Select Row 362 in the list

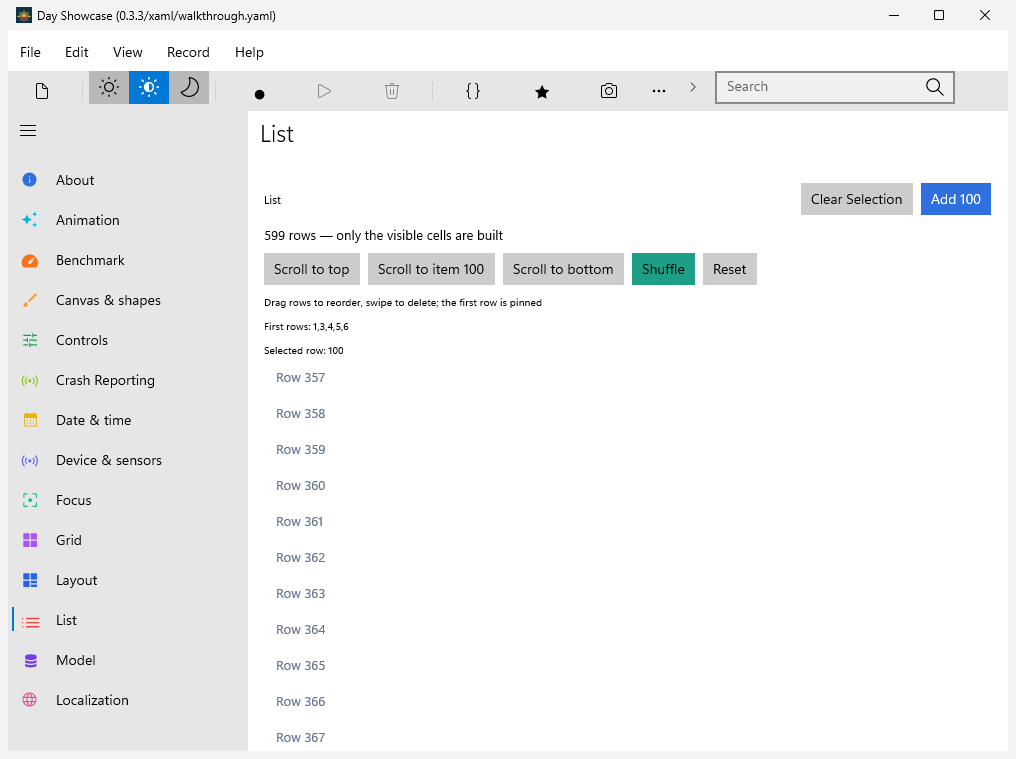point(628,557)
